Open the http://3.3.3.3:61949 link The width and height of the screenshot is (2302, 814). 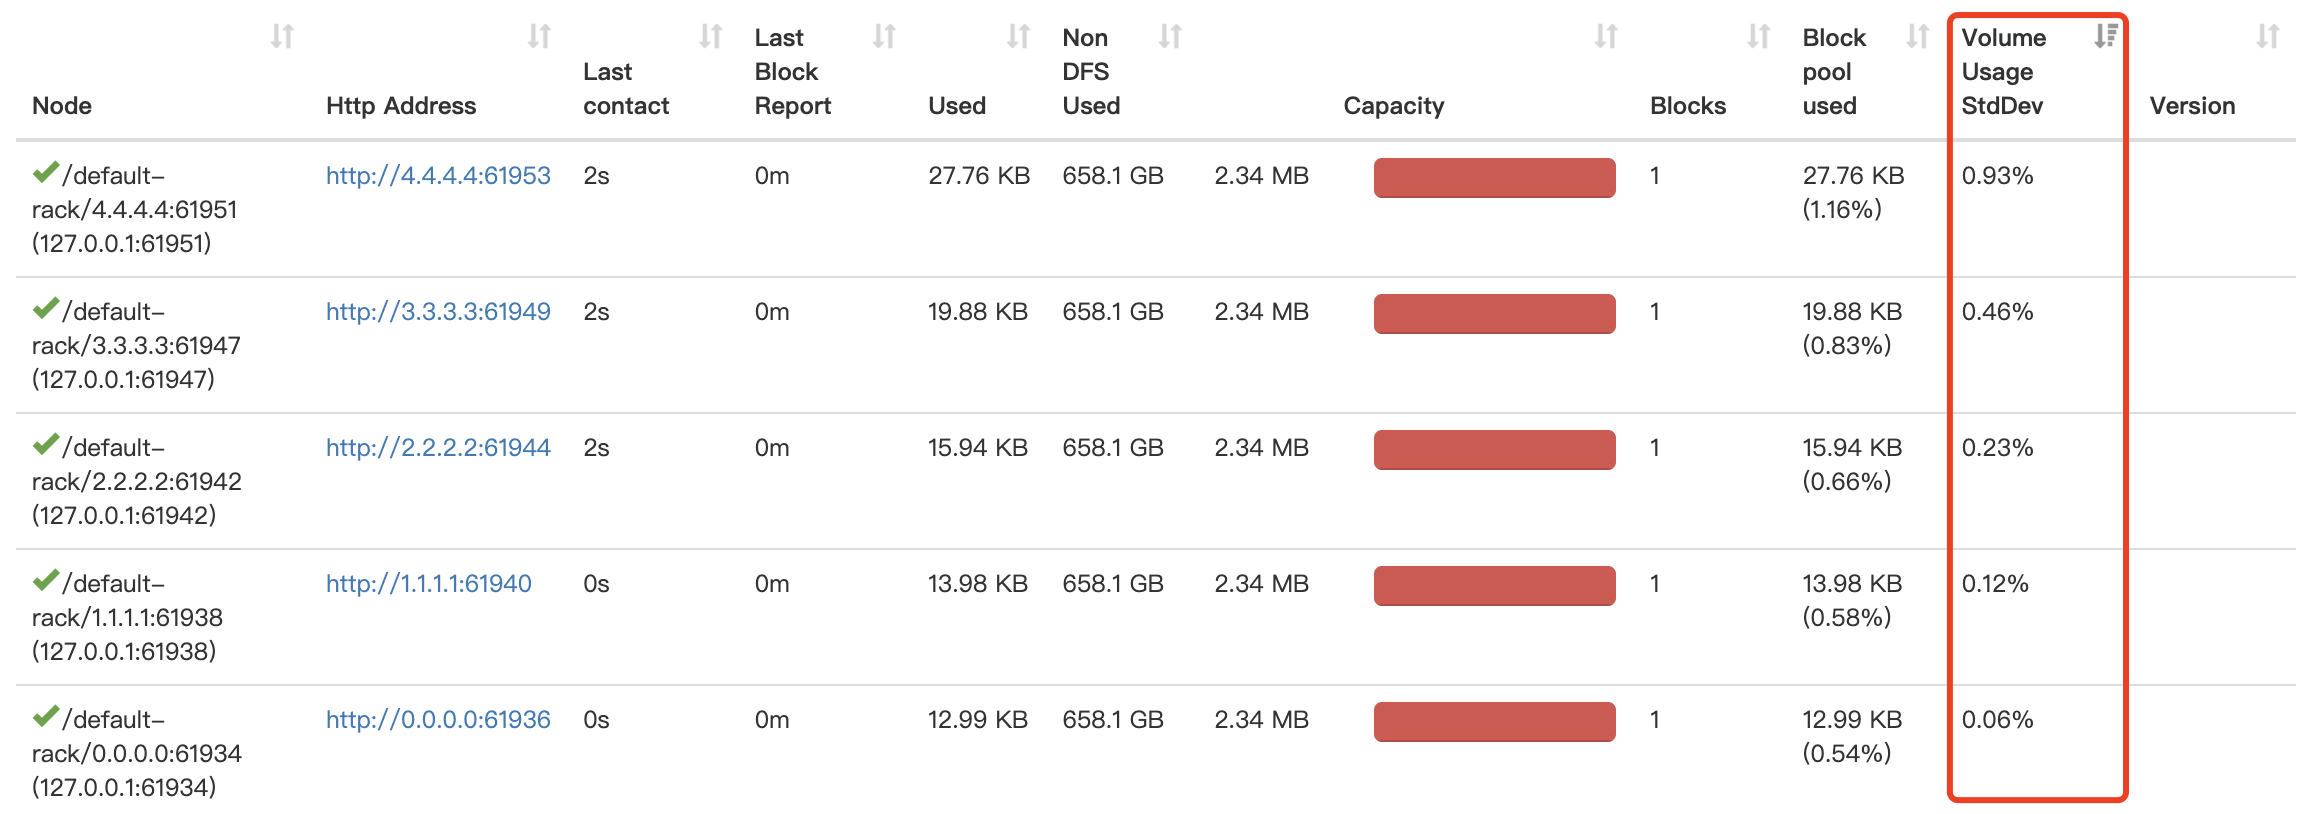click(438, 311)
